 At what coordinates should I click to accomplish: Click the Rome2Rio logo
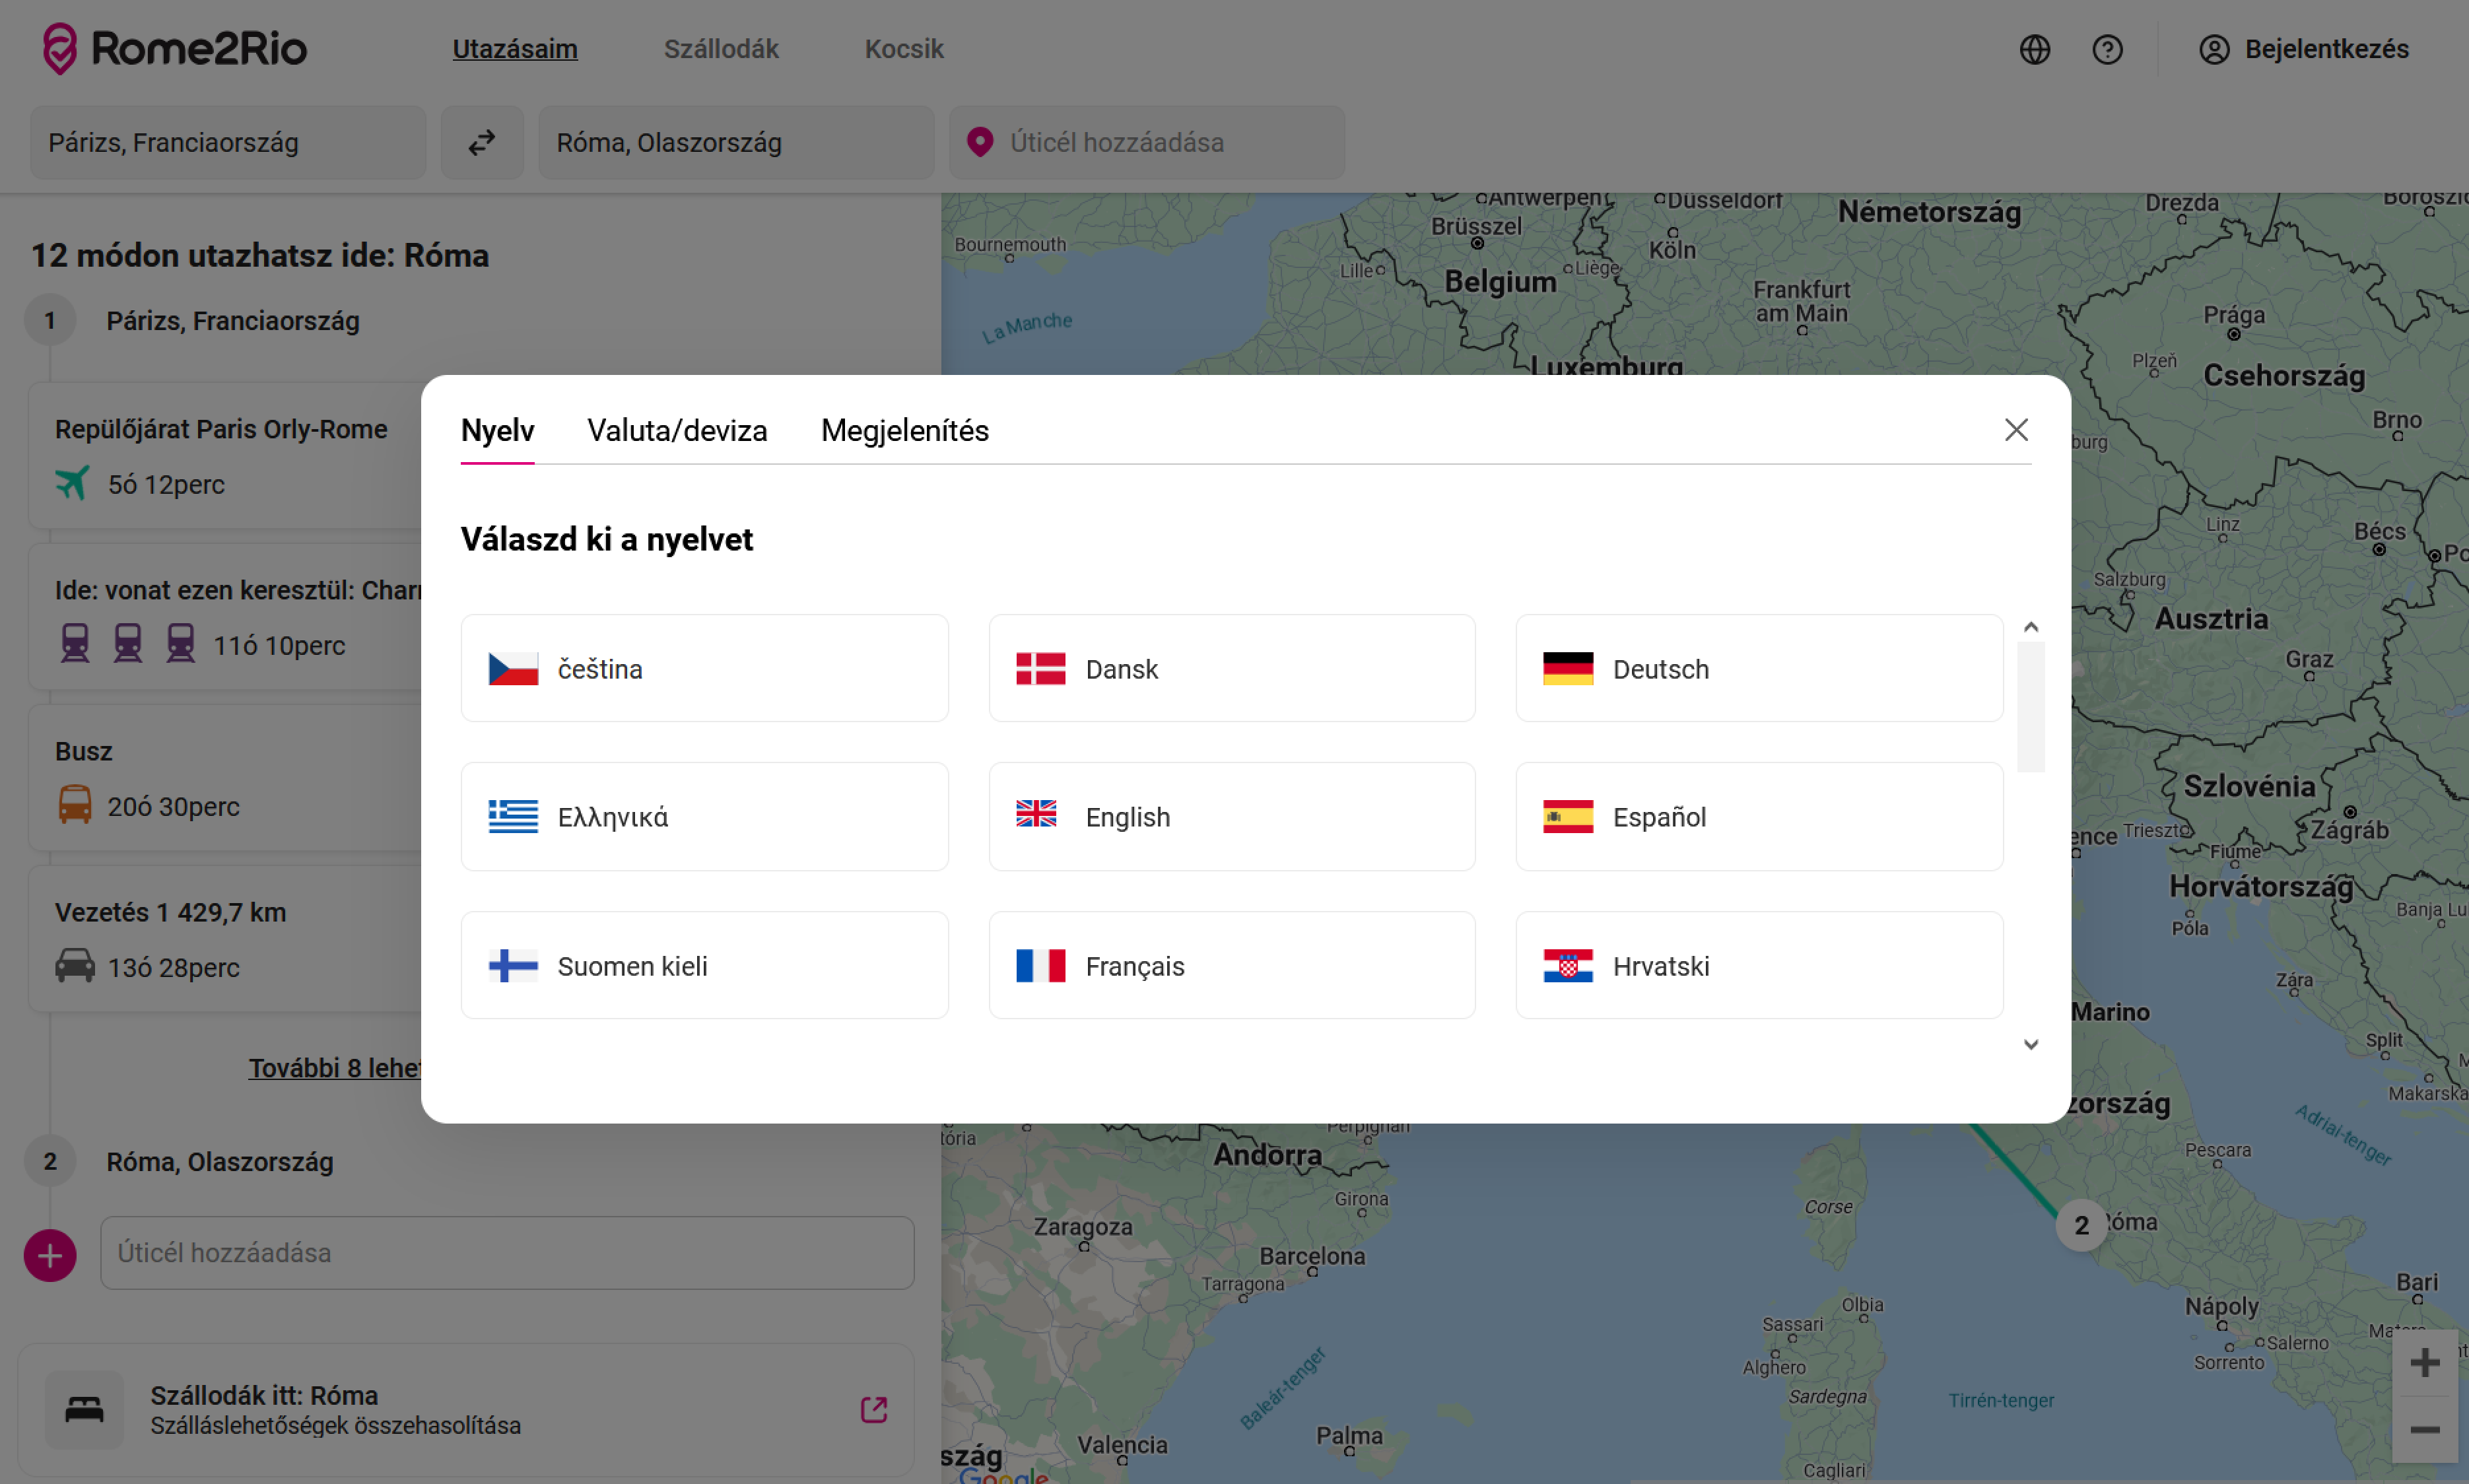(175, 48)
